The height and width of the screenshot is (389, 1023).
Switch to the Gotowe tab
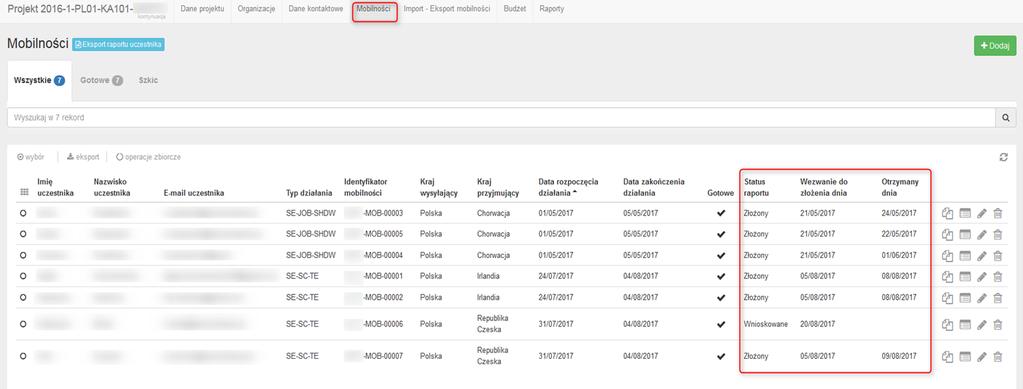pos(101,81)
